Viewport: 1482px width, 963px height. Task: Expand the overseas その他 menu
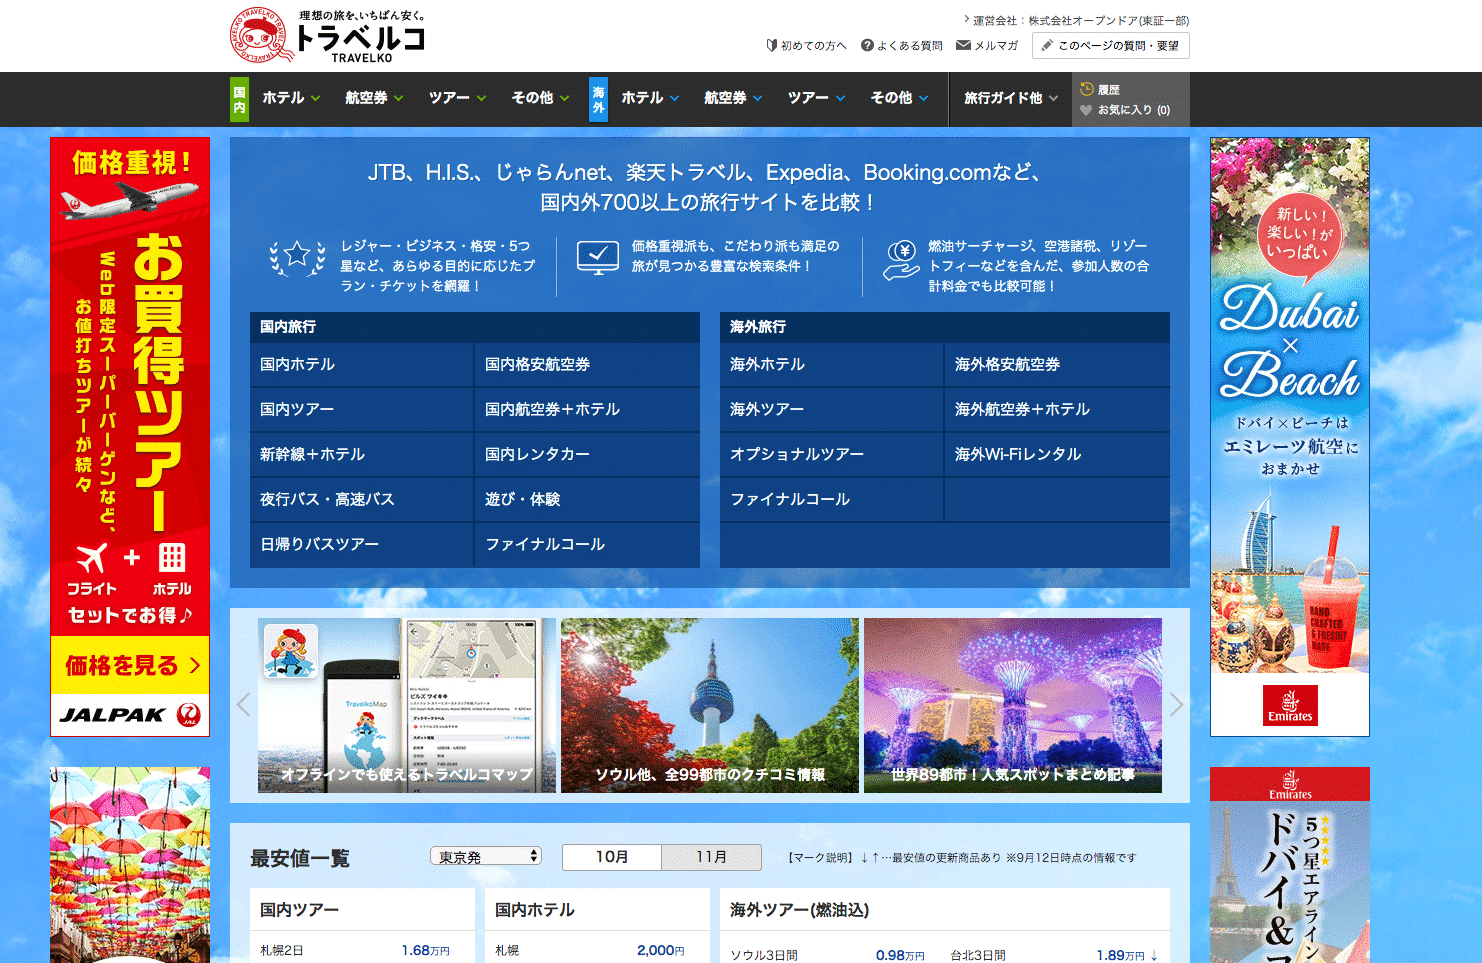coord(899,98)
